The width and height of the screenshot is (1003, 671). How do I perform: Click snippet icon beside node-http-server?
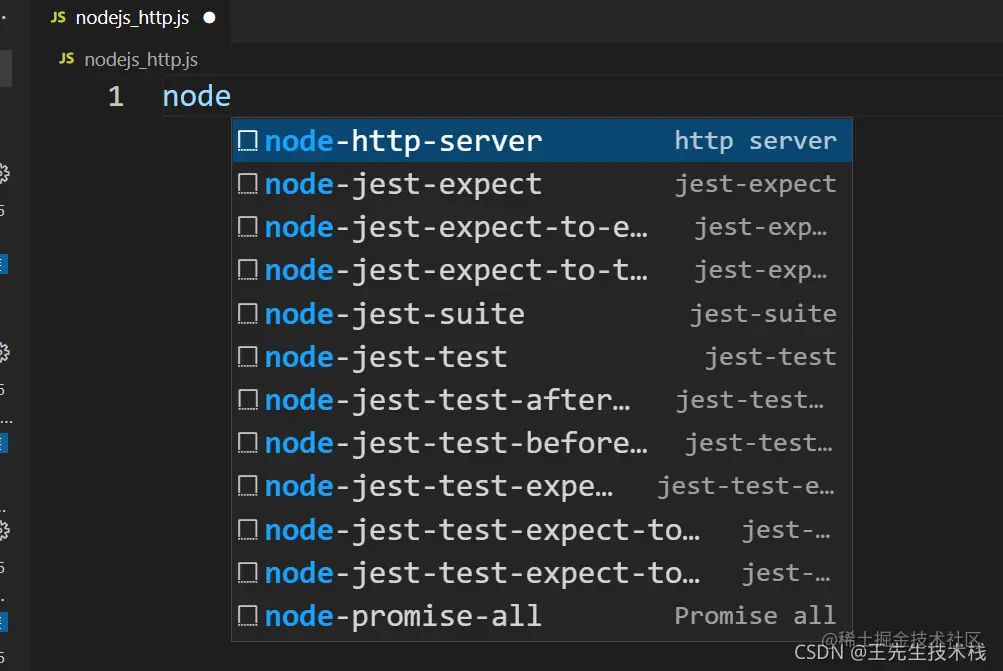[x=248, y=141]
